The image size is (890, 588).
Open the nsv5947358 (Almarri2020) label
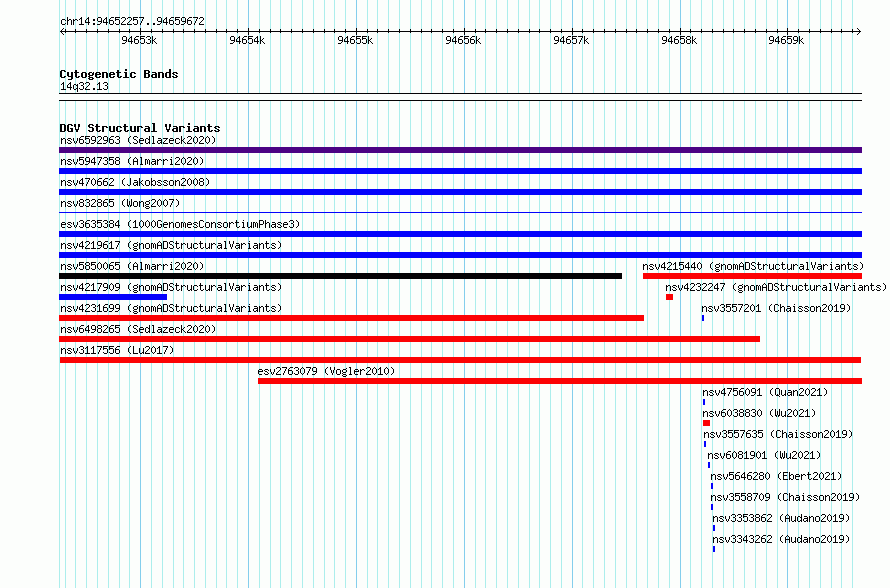pyautogui.click(x=132, y=161)
